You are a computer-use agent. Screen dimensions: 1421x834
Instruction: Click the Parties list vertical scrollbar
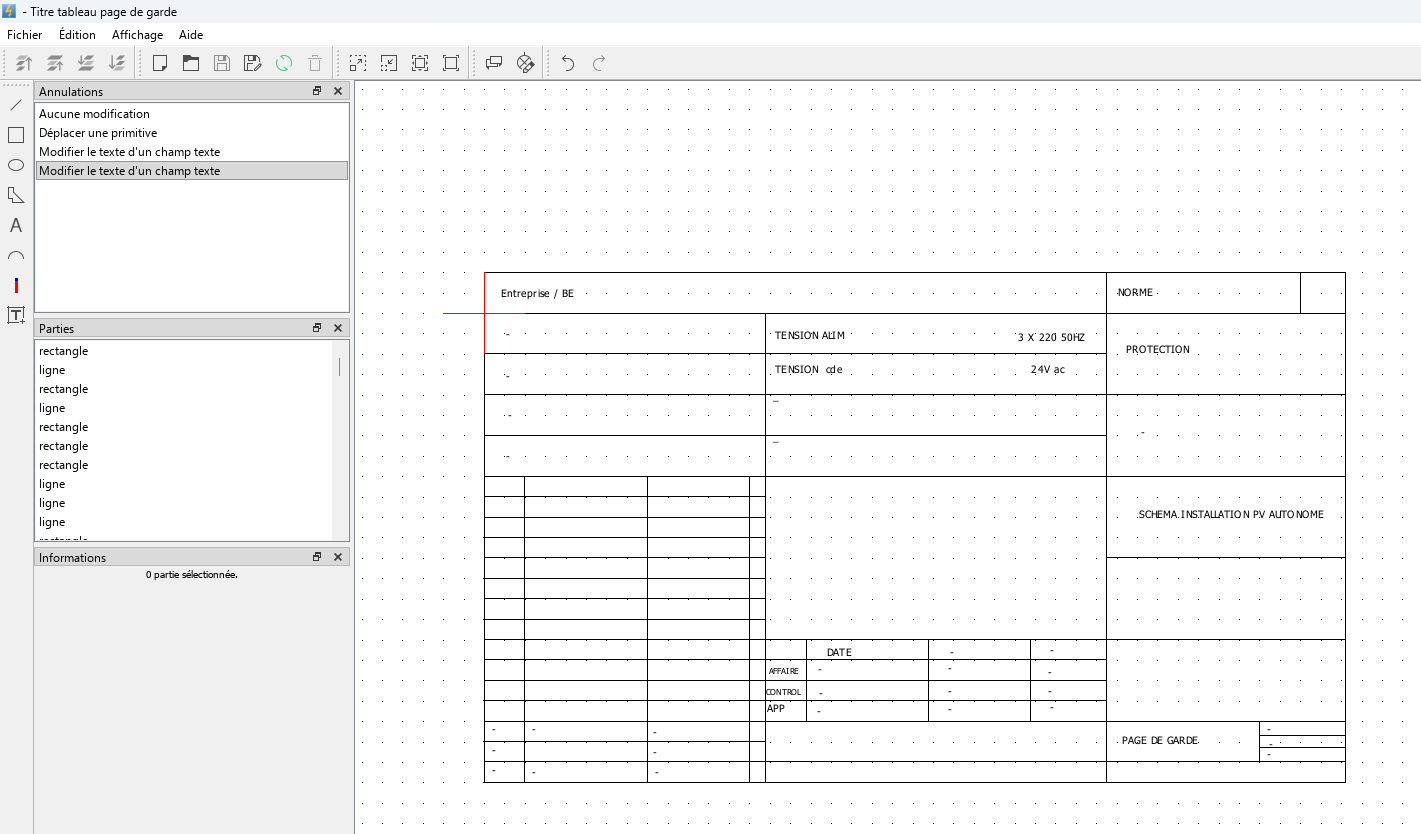(340, 440)
